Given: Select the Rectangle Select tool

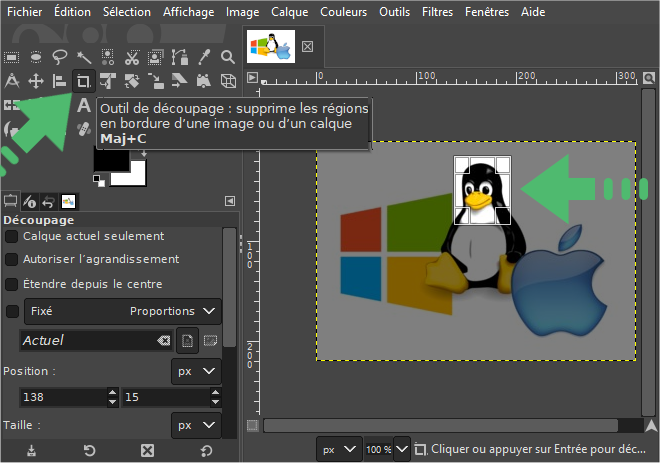Looking at the screenshot, I should tap(11, 57).
